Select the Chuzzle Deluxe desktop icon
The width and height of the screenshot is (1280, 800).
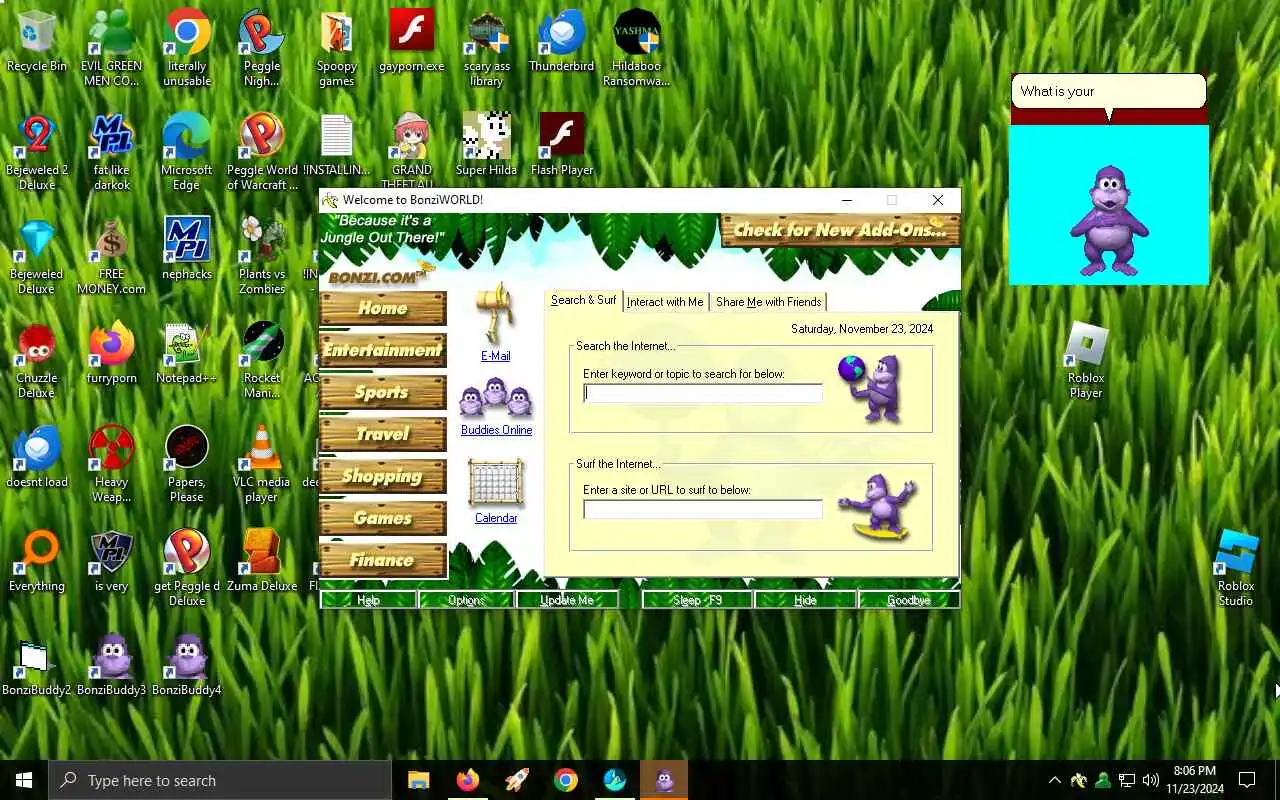pos(37,360)
